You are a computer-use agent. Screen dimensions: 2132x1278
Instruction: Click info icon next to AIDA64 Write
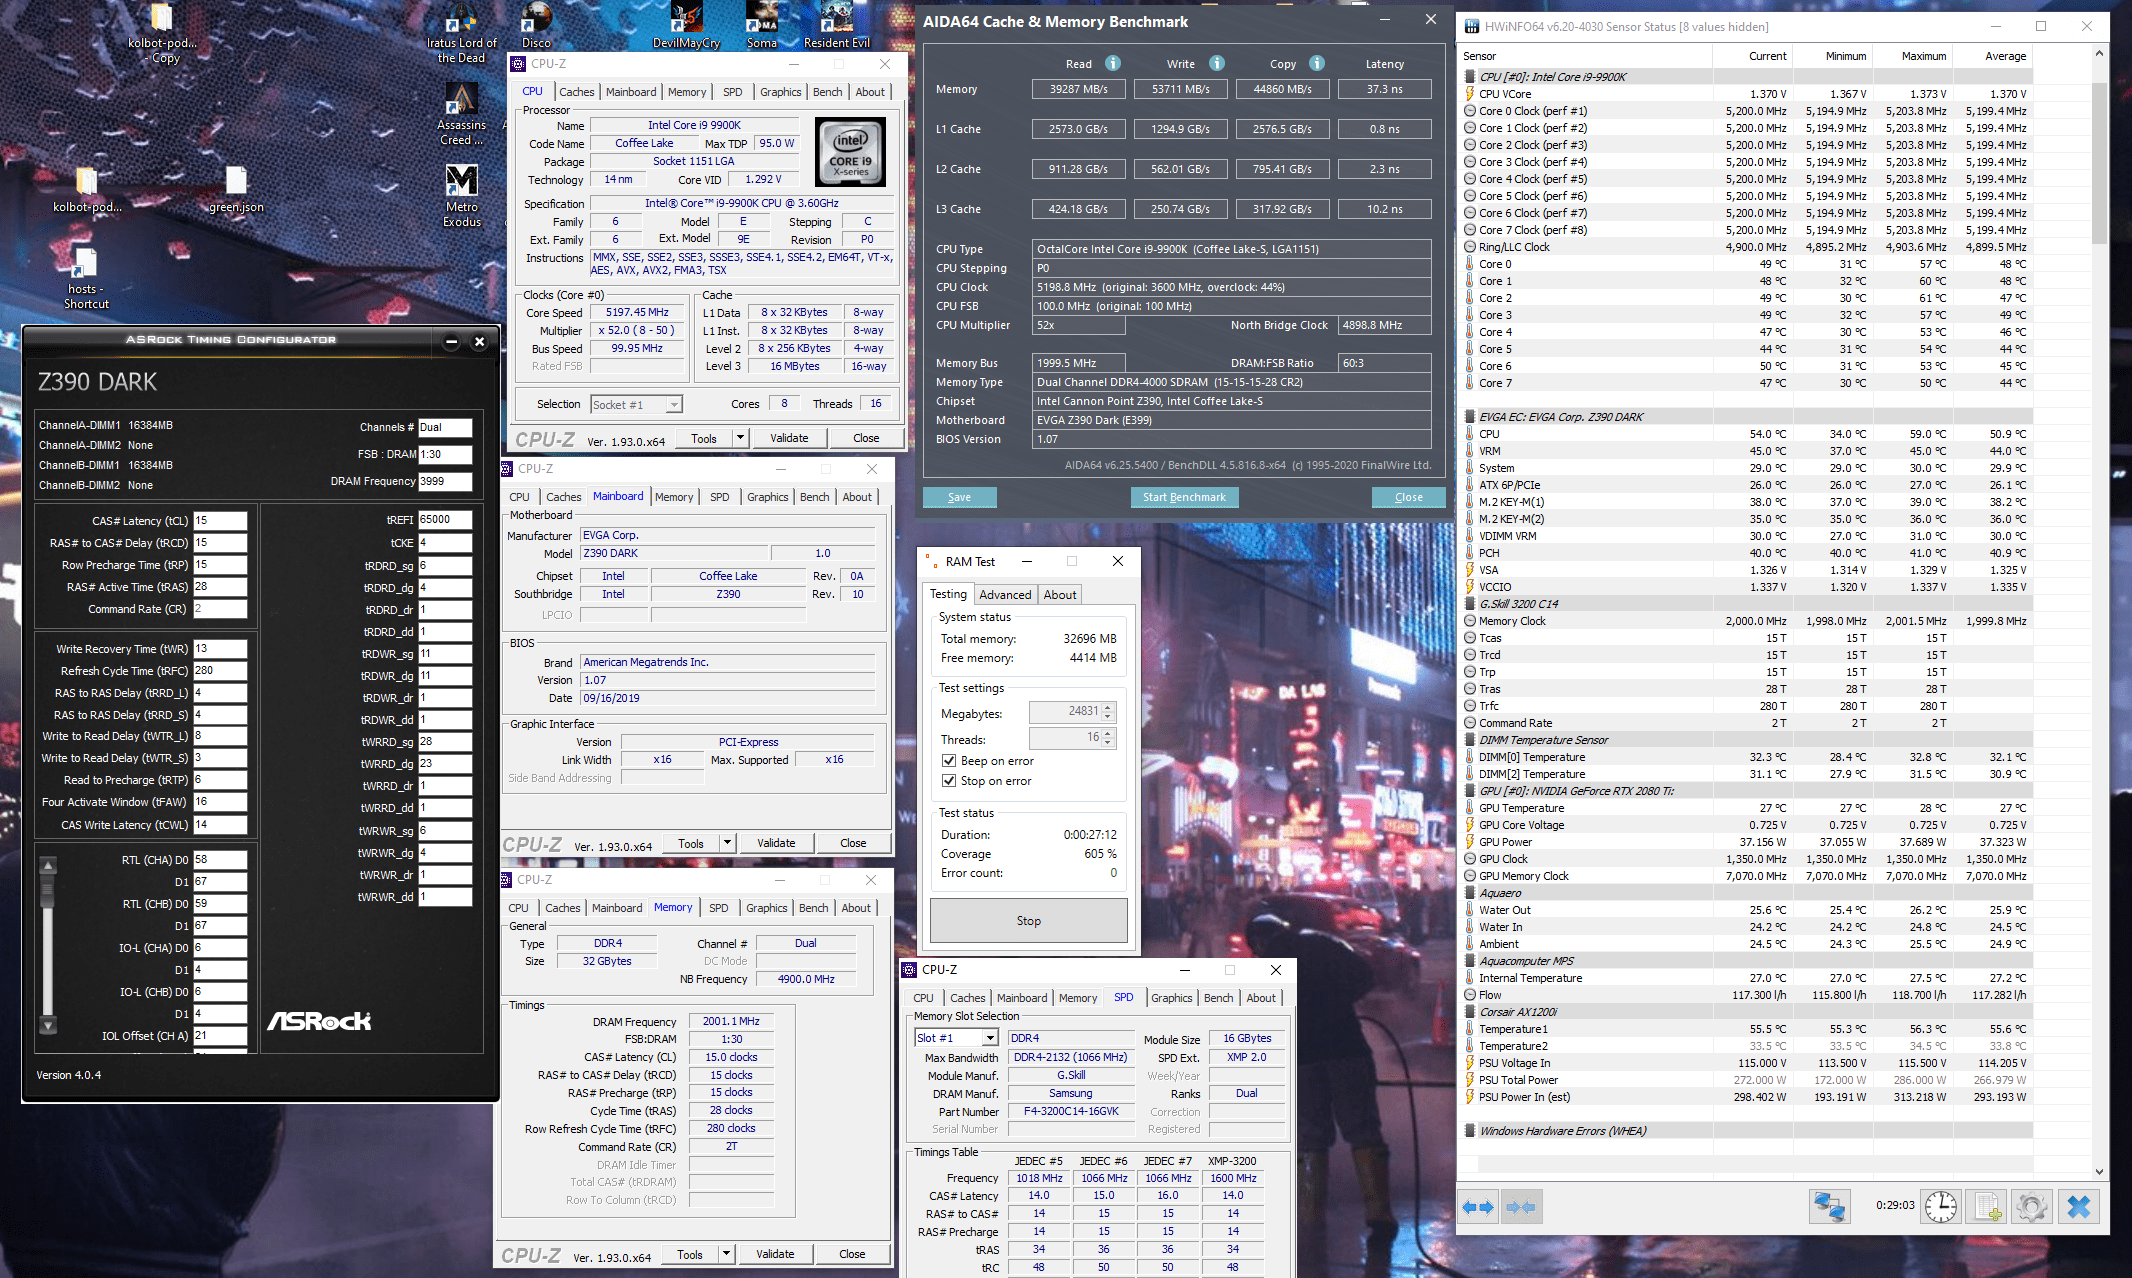pos(1217,63)
